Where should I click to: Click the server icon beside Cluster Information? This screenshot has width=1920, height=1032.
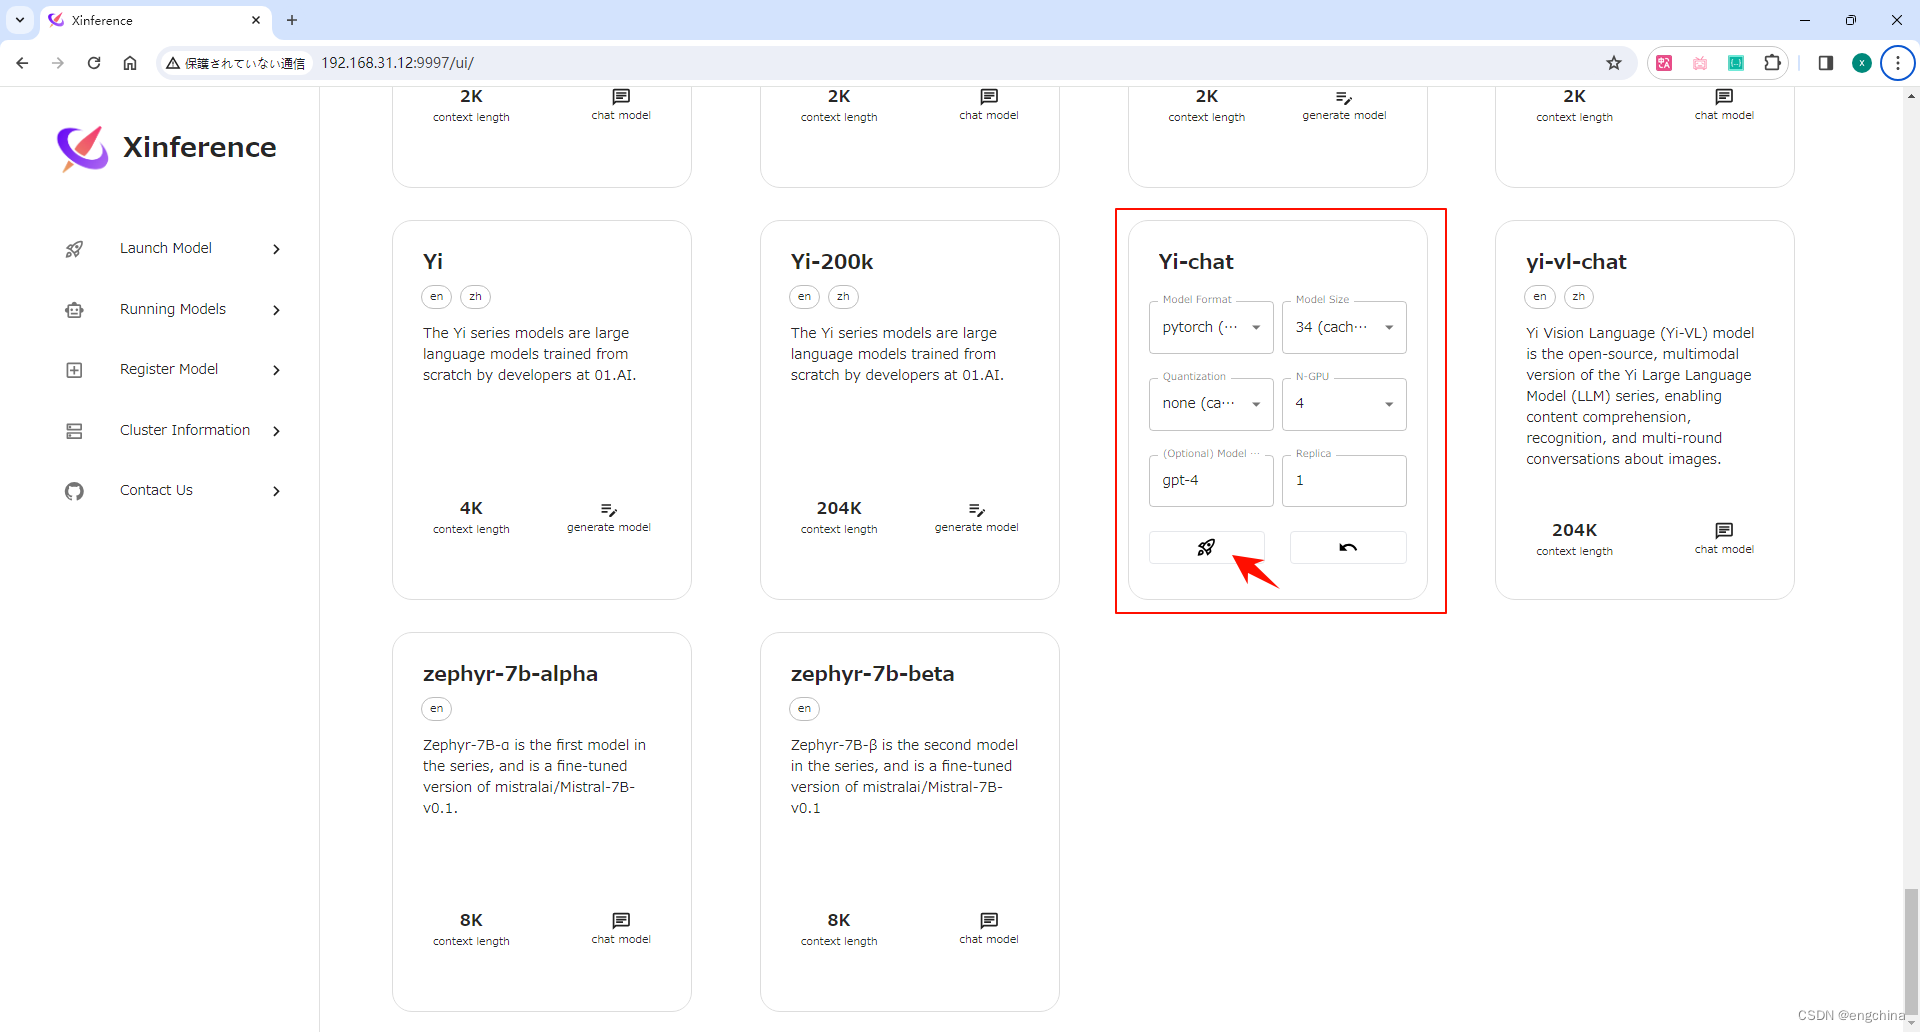point(74,431)
